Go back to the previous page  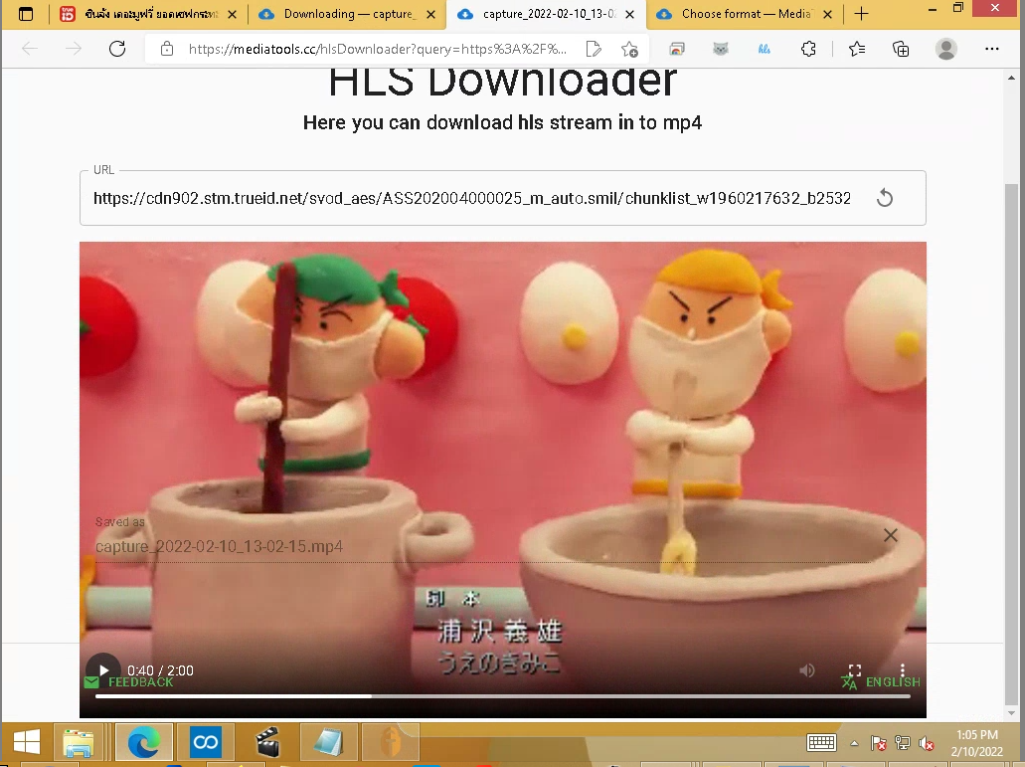[30, 48]
